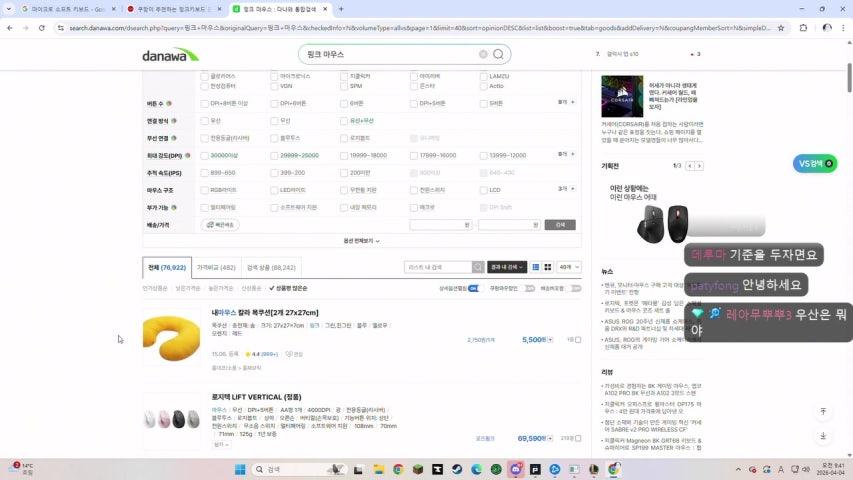Clear the search text with the X icon
This screenshot has height=480, width=853.
(483, 54)
